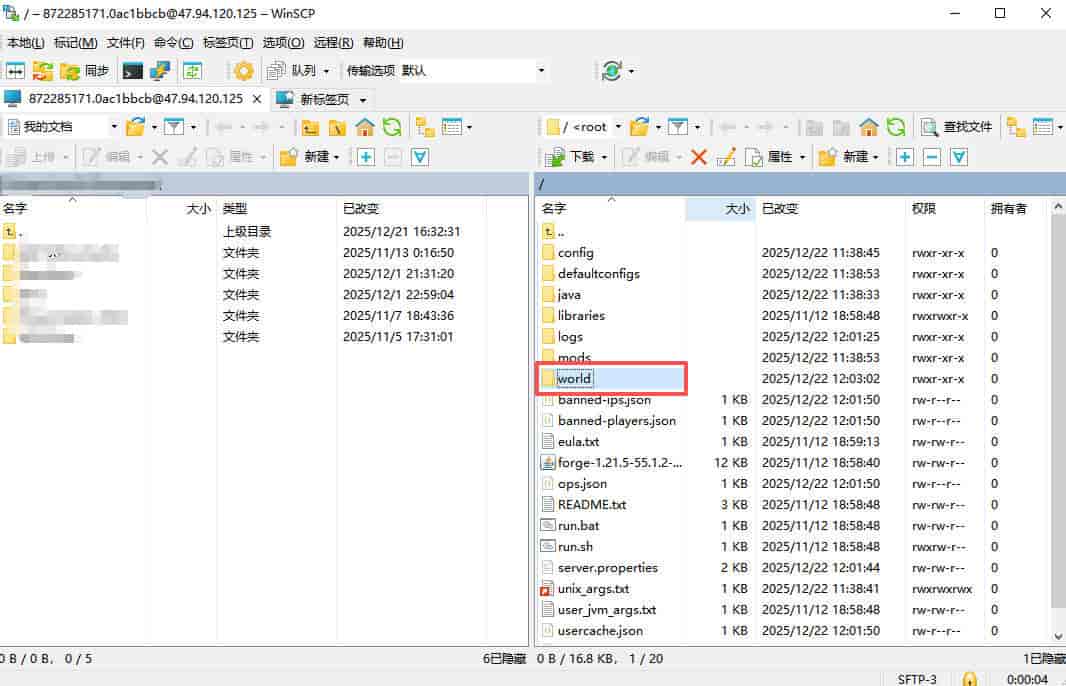1066x686 pixels.
Task: Toggle the local directory tree view
Action: tap(425, 127)
